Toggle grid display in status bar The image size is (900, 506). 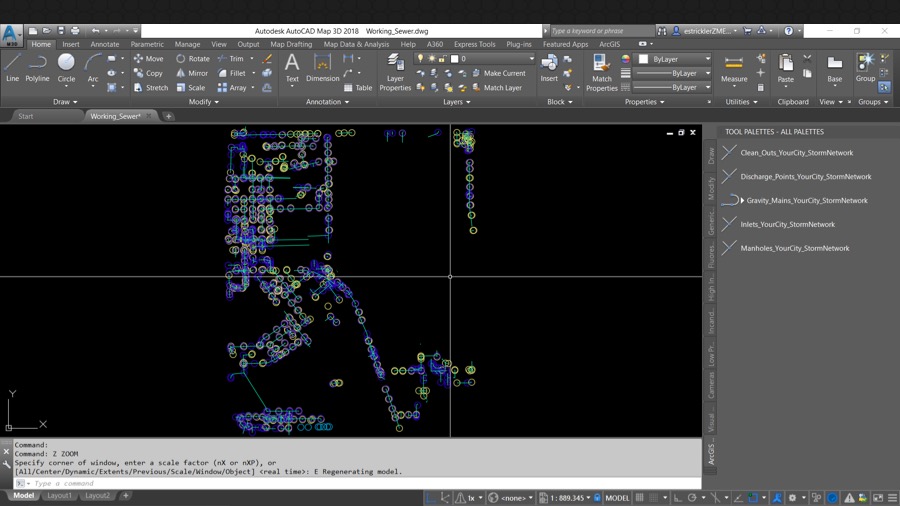(639, 497)
